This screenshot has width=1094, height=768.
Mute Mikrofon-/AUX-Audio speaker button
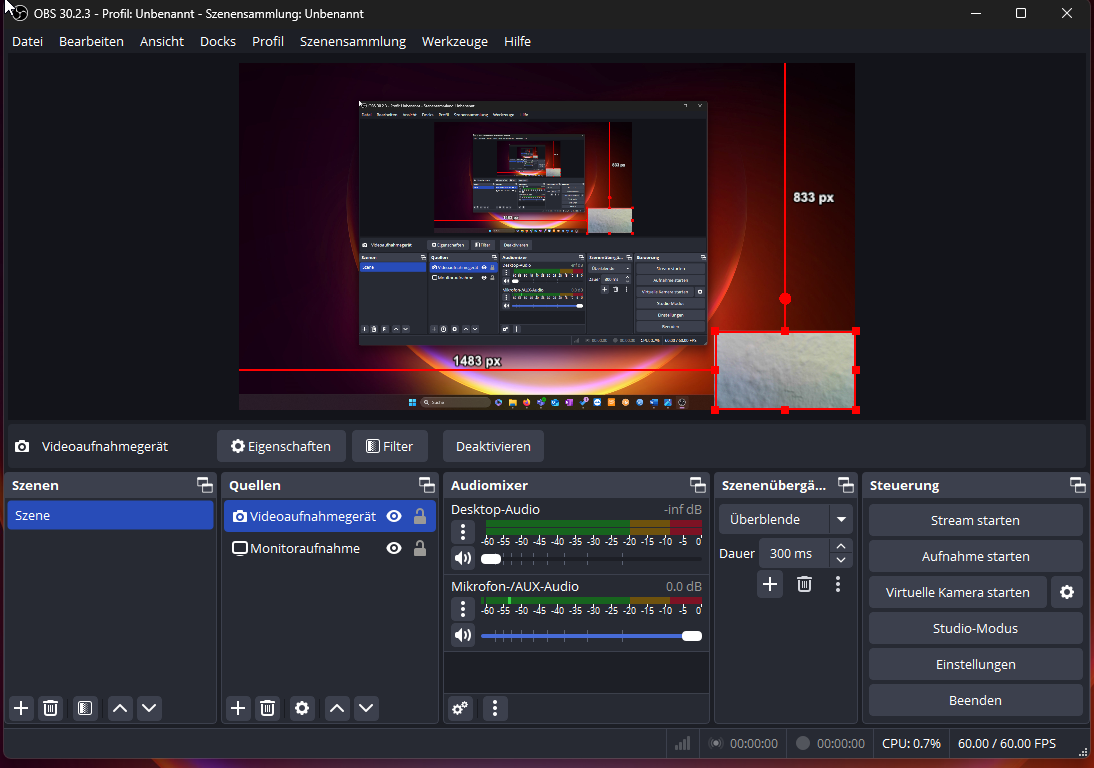click(x=463, y=635)
